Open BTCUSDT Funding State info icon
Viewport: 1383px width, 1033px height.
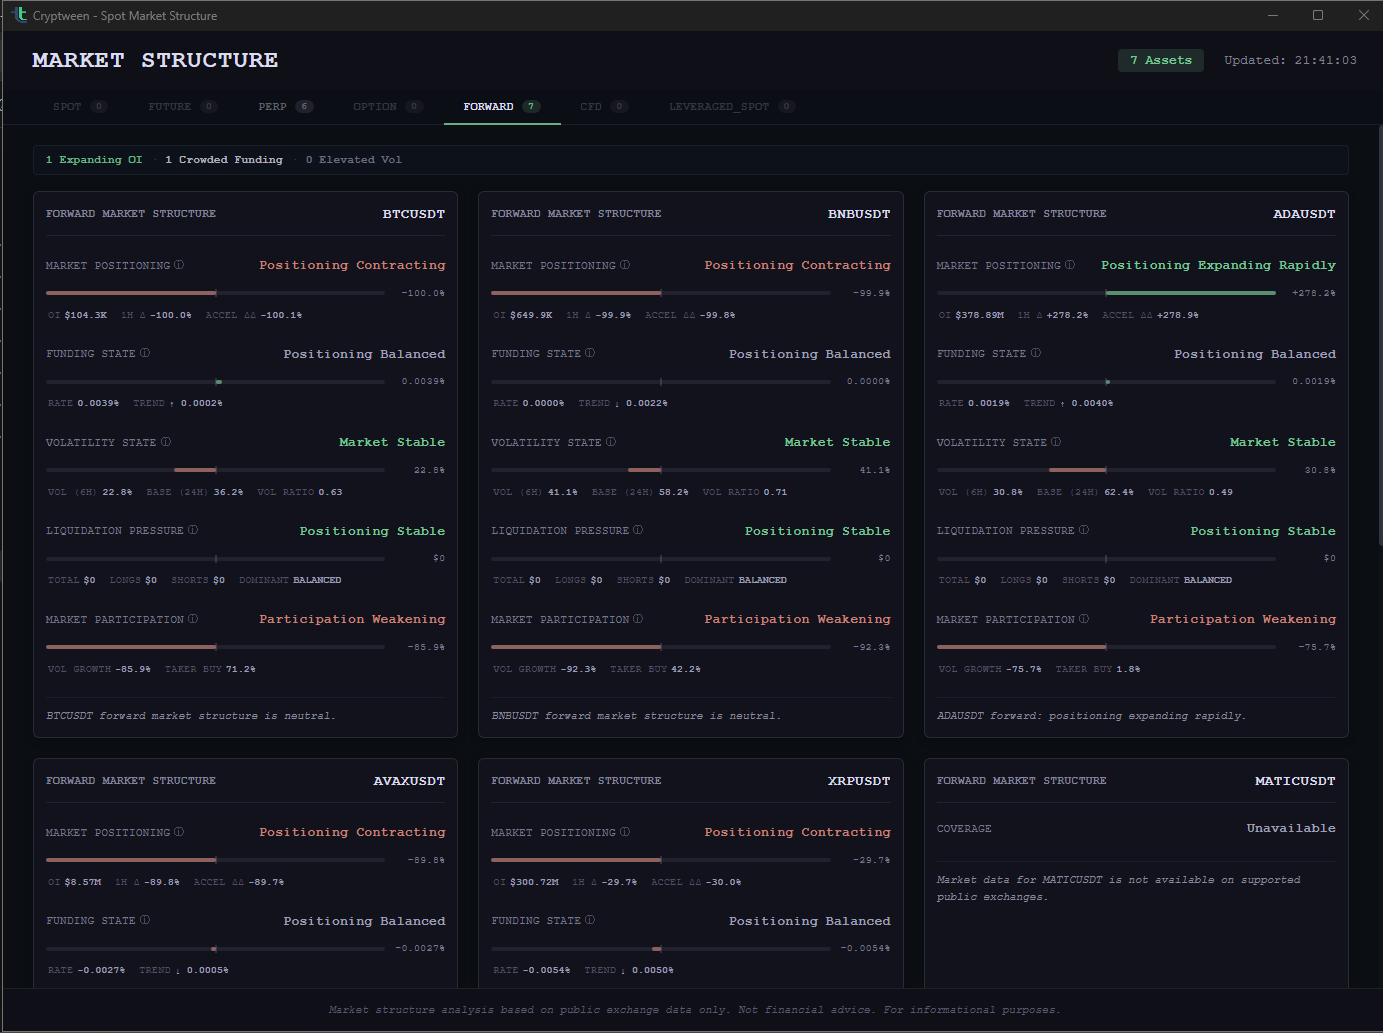click(145, 353)
